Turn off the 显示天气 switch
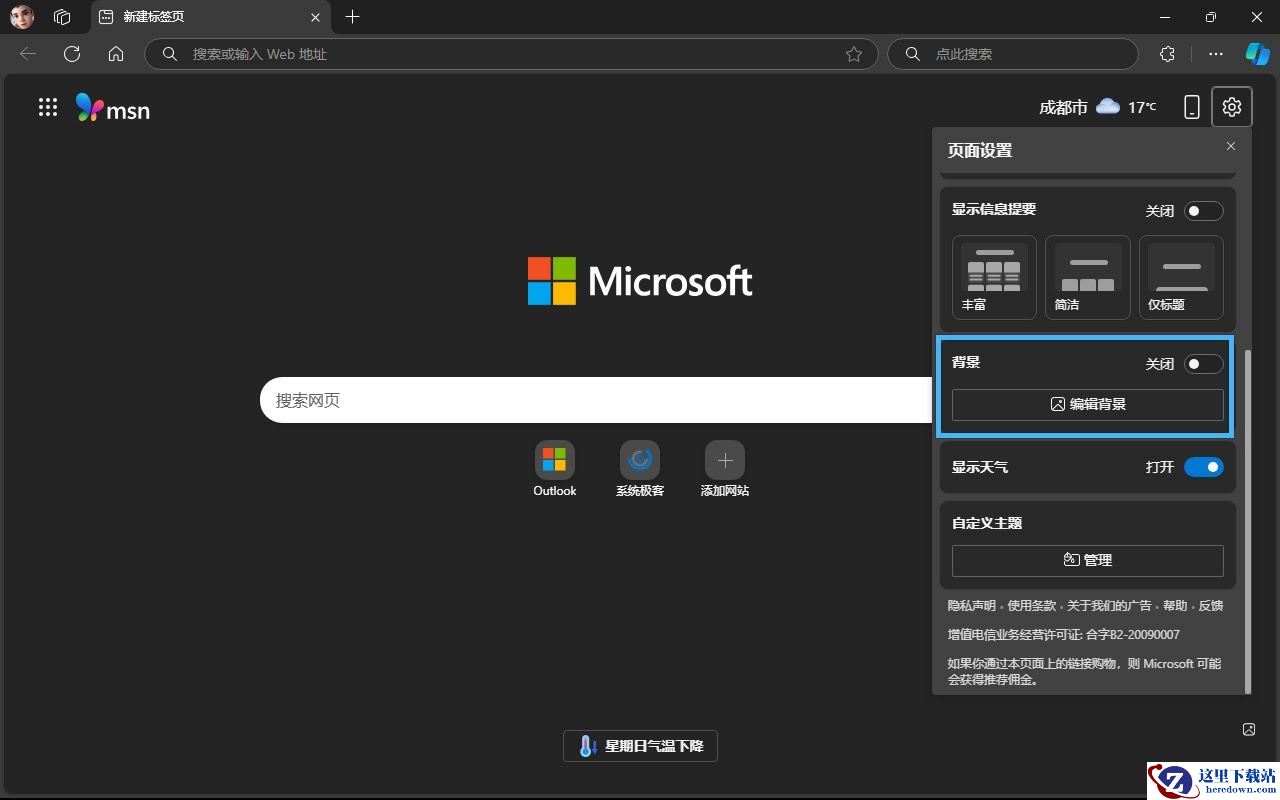Image resolution: width=1280 pixels, height=800 pixels. pos(1204,467)
